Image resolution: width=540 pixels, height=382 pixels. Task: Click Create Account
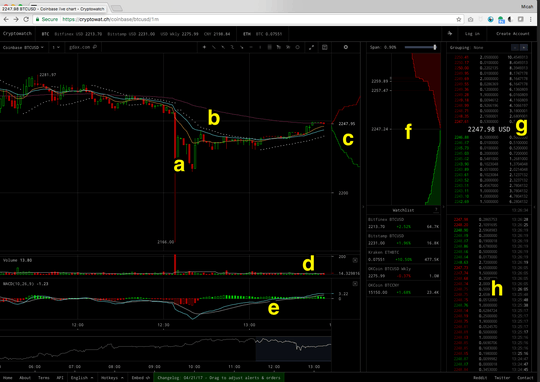[512, 33]
